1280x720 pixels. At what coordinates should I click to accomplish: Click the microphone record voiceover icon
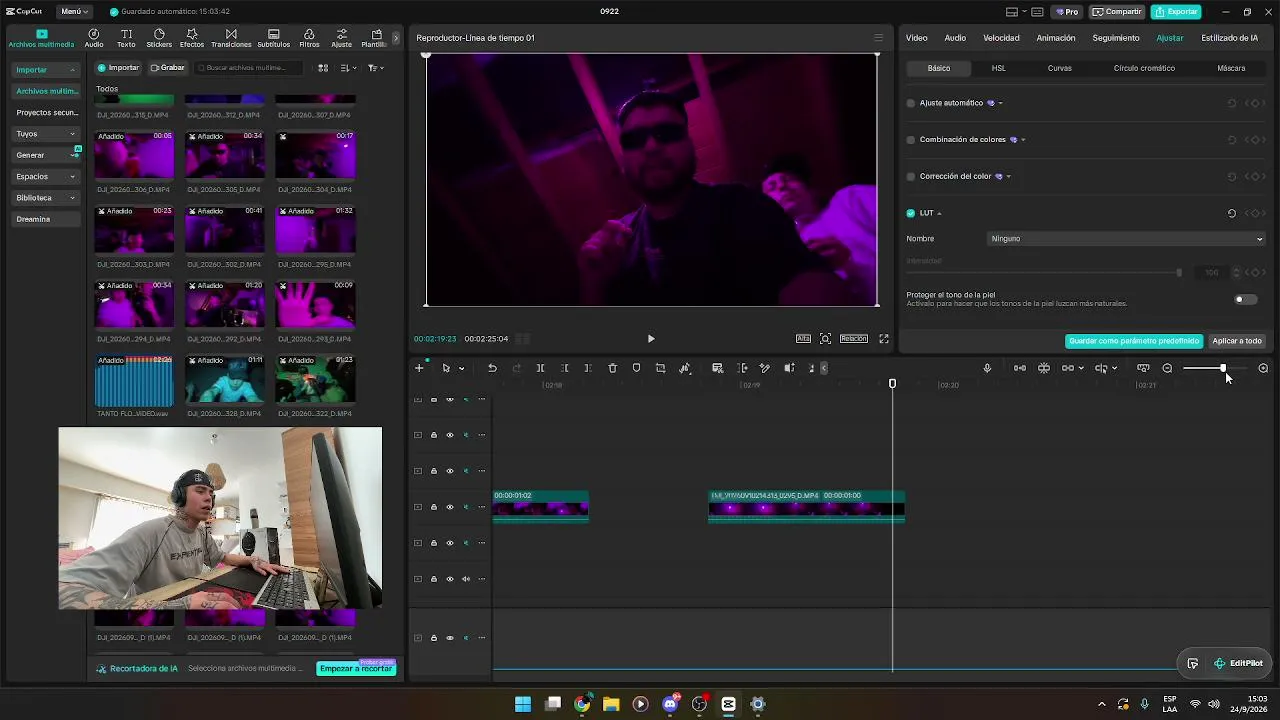987,368
